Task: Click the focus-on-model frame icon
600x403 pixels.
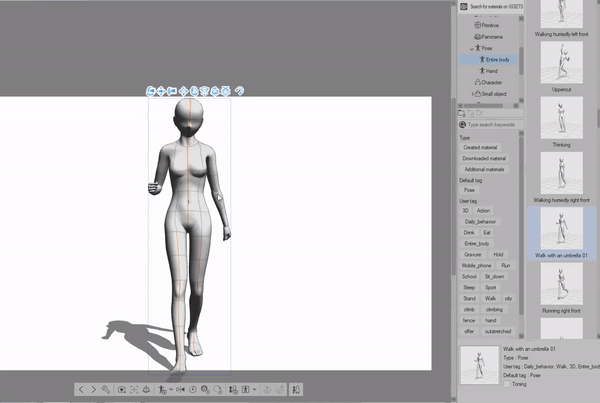Action: click(134, 390)
